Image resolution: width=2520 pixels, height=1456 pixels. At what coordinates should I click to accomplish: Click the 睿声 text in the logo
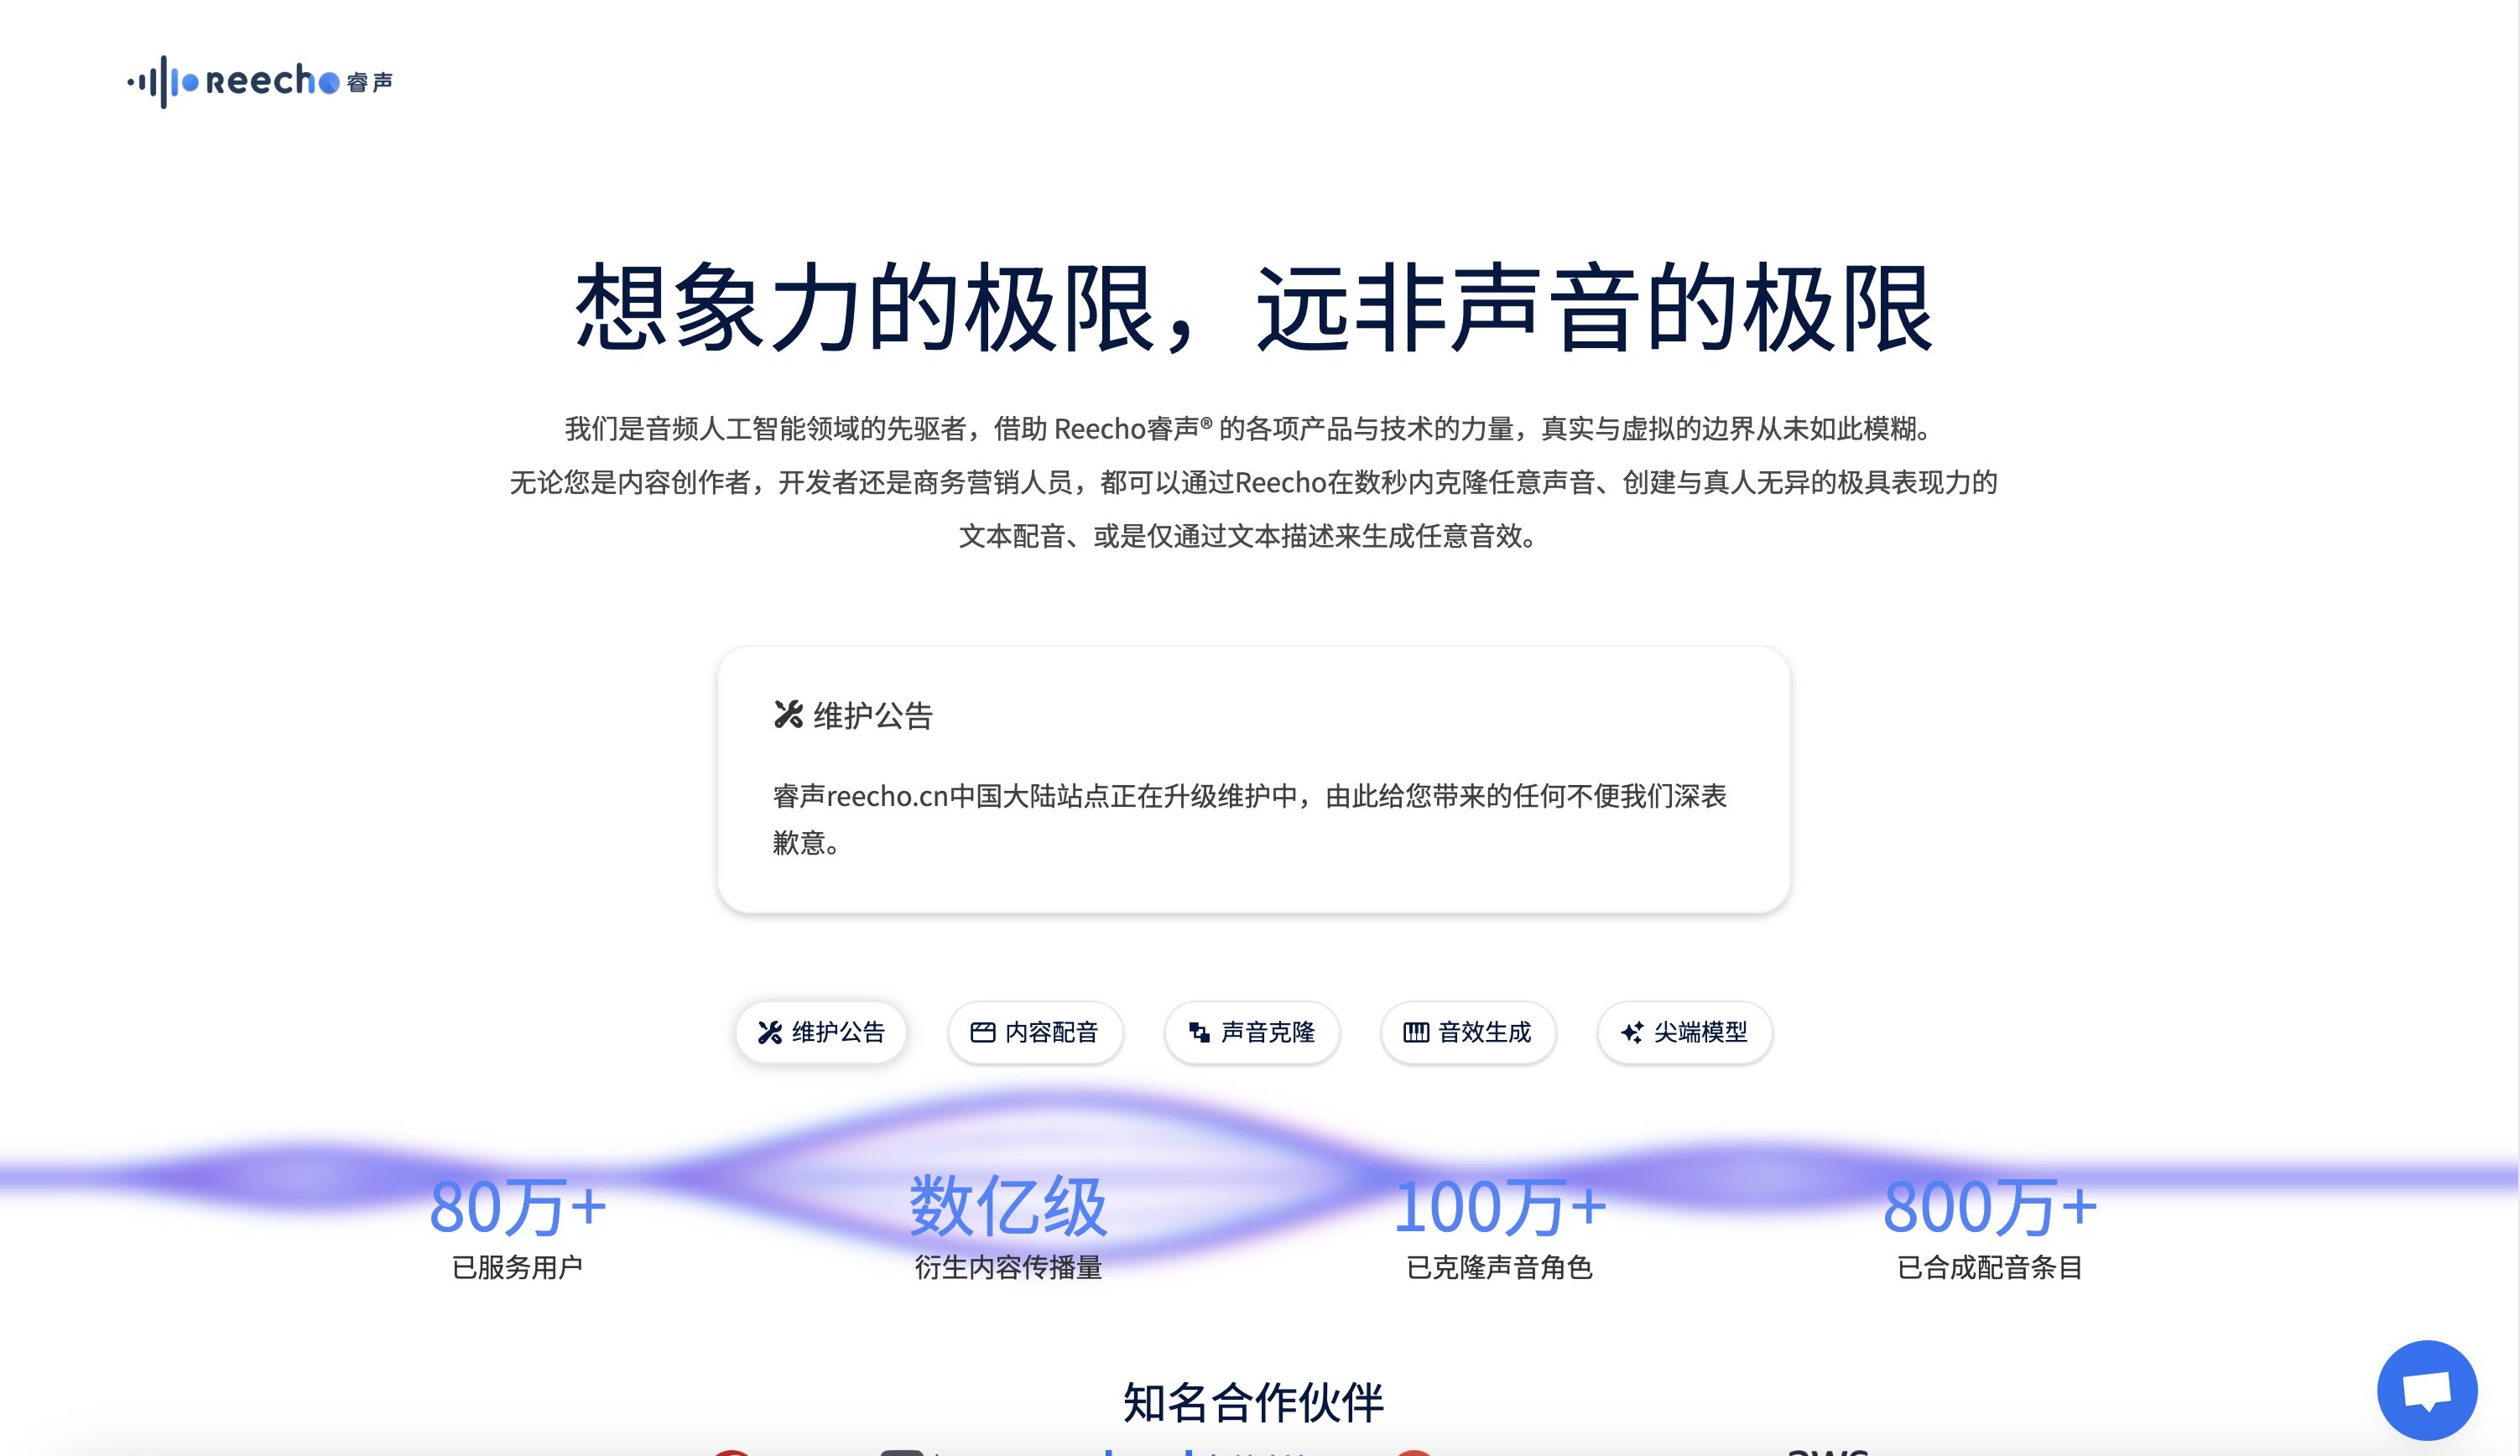370,82
